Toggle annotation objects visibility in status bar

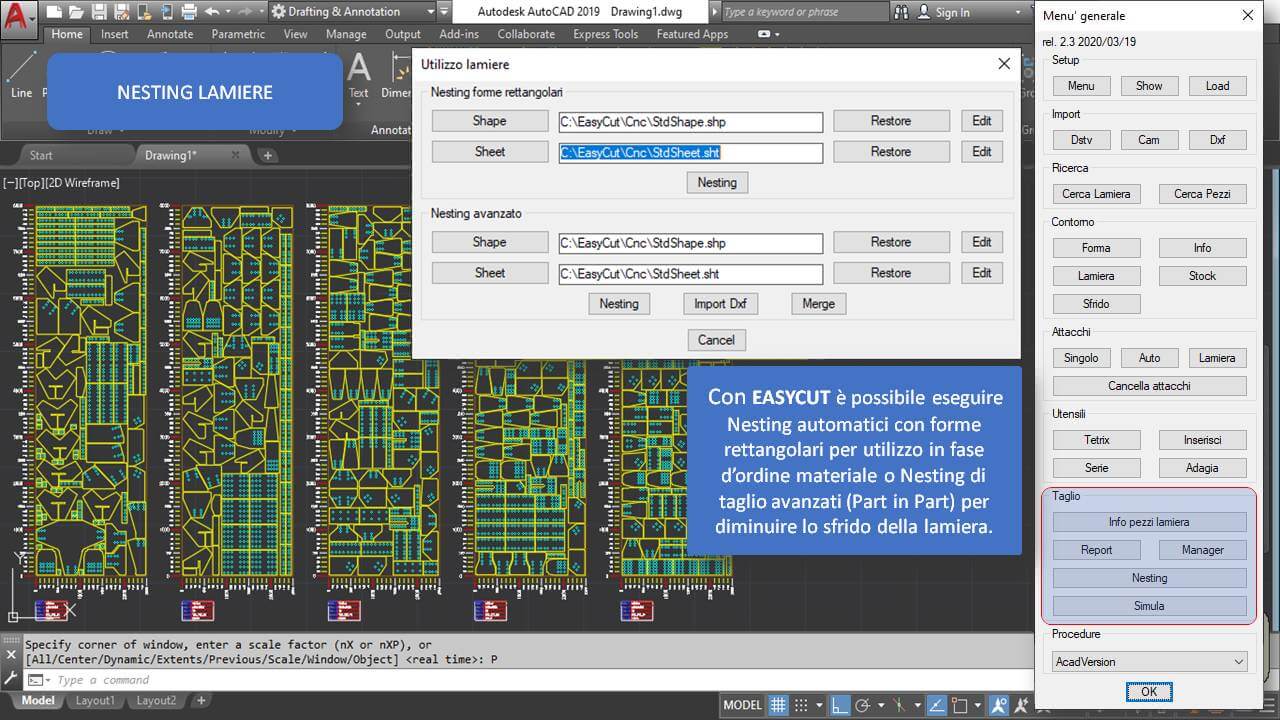[999, 705]
